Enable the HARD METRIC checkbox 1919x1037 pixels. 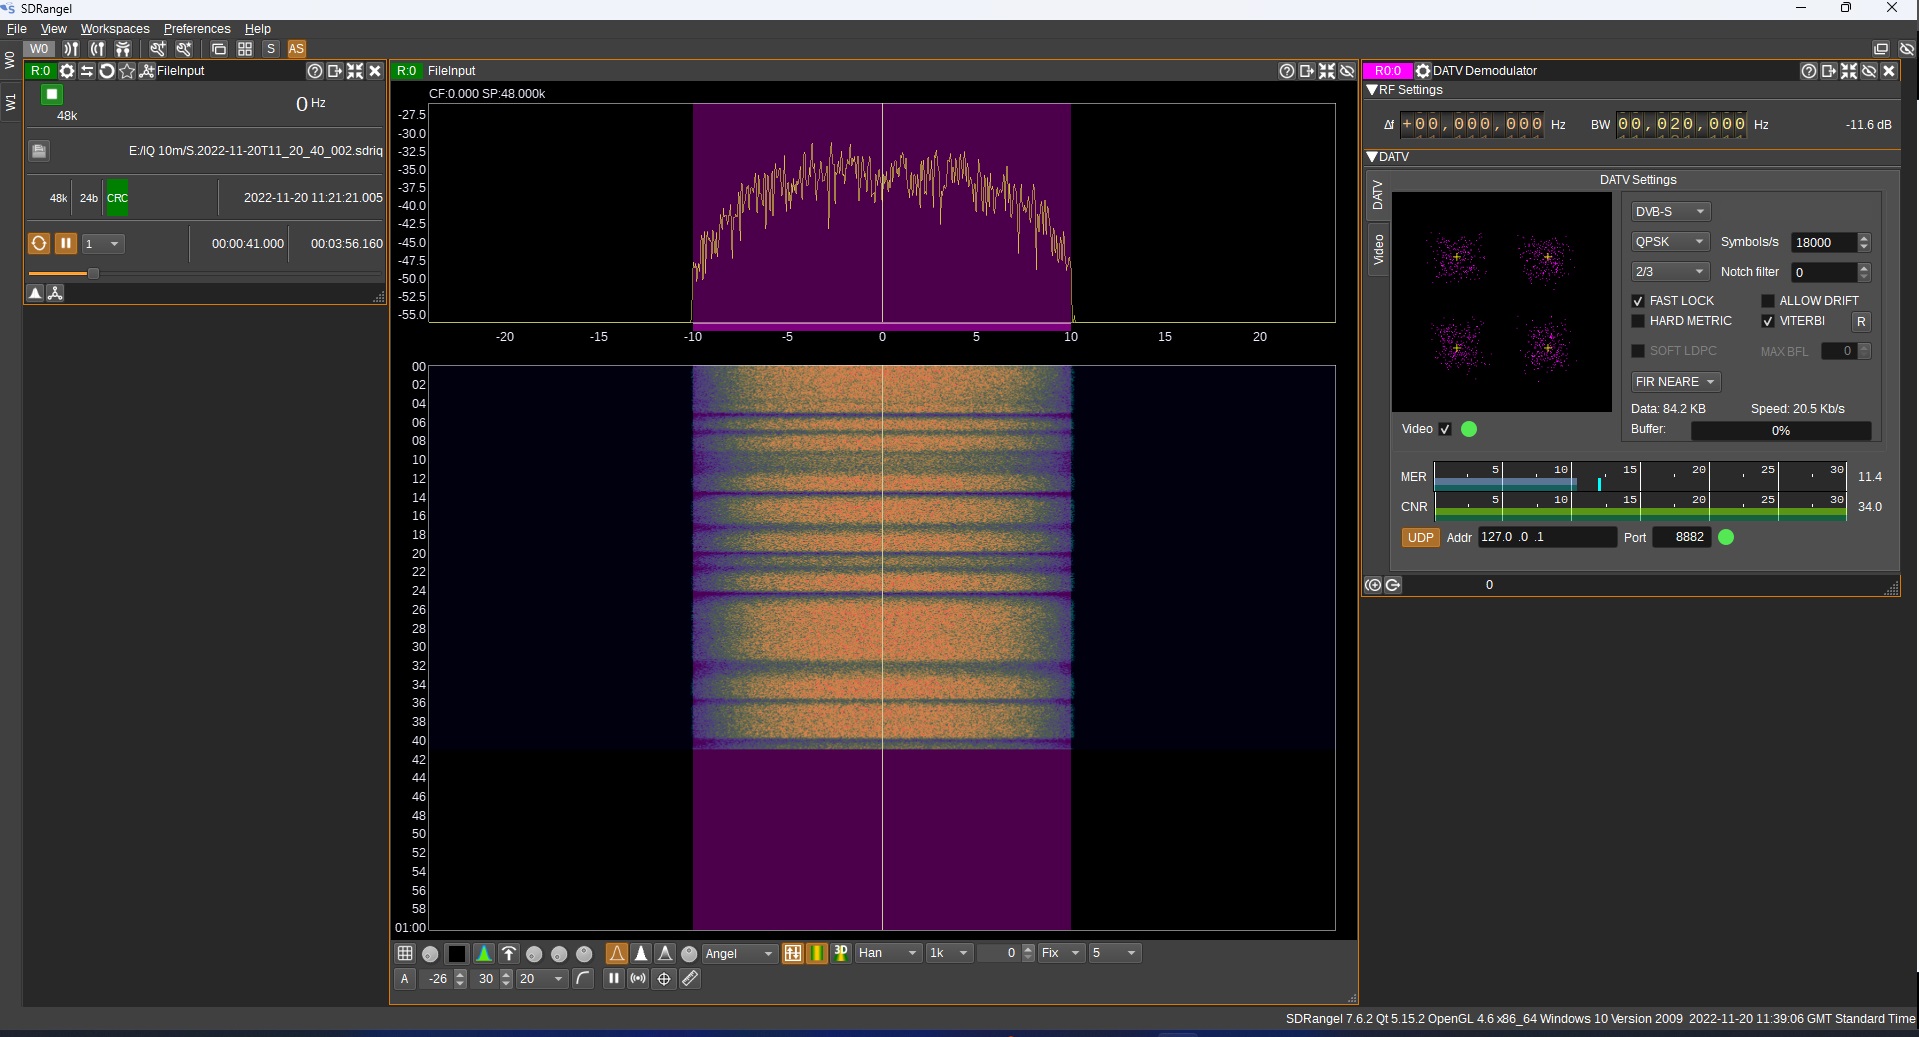tap(1638, 321)
